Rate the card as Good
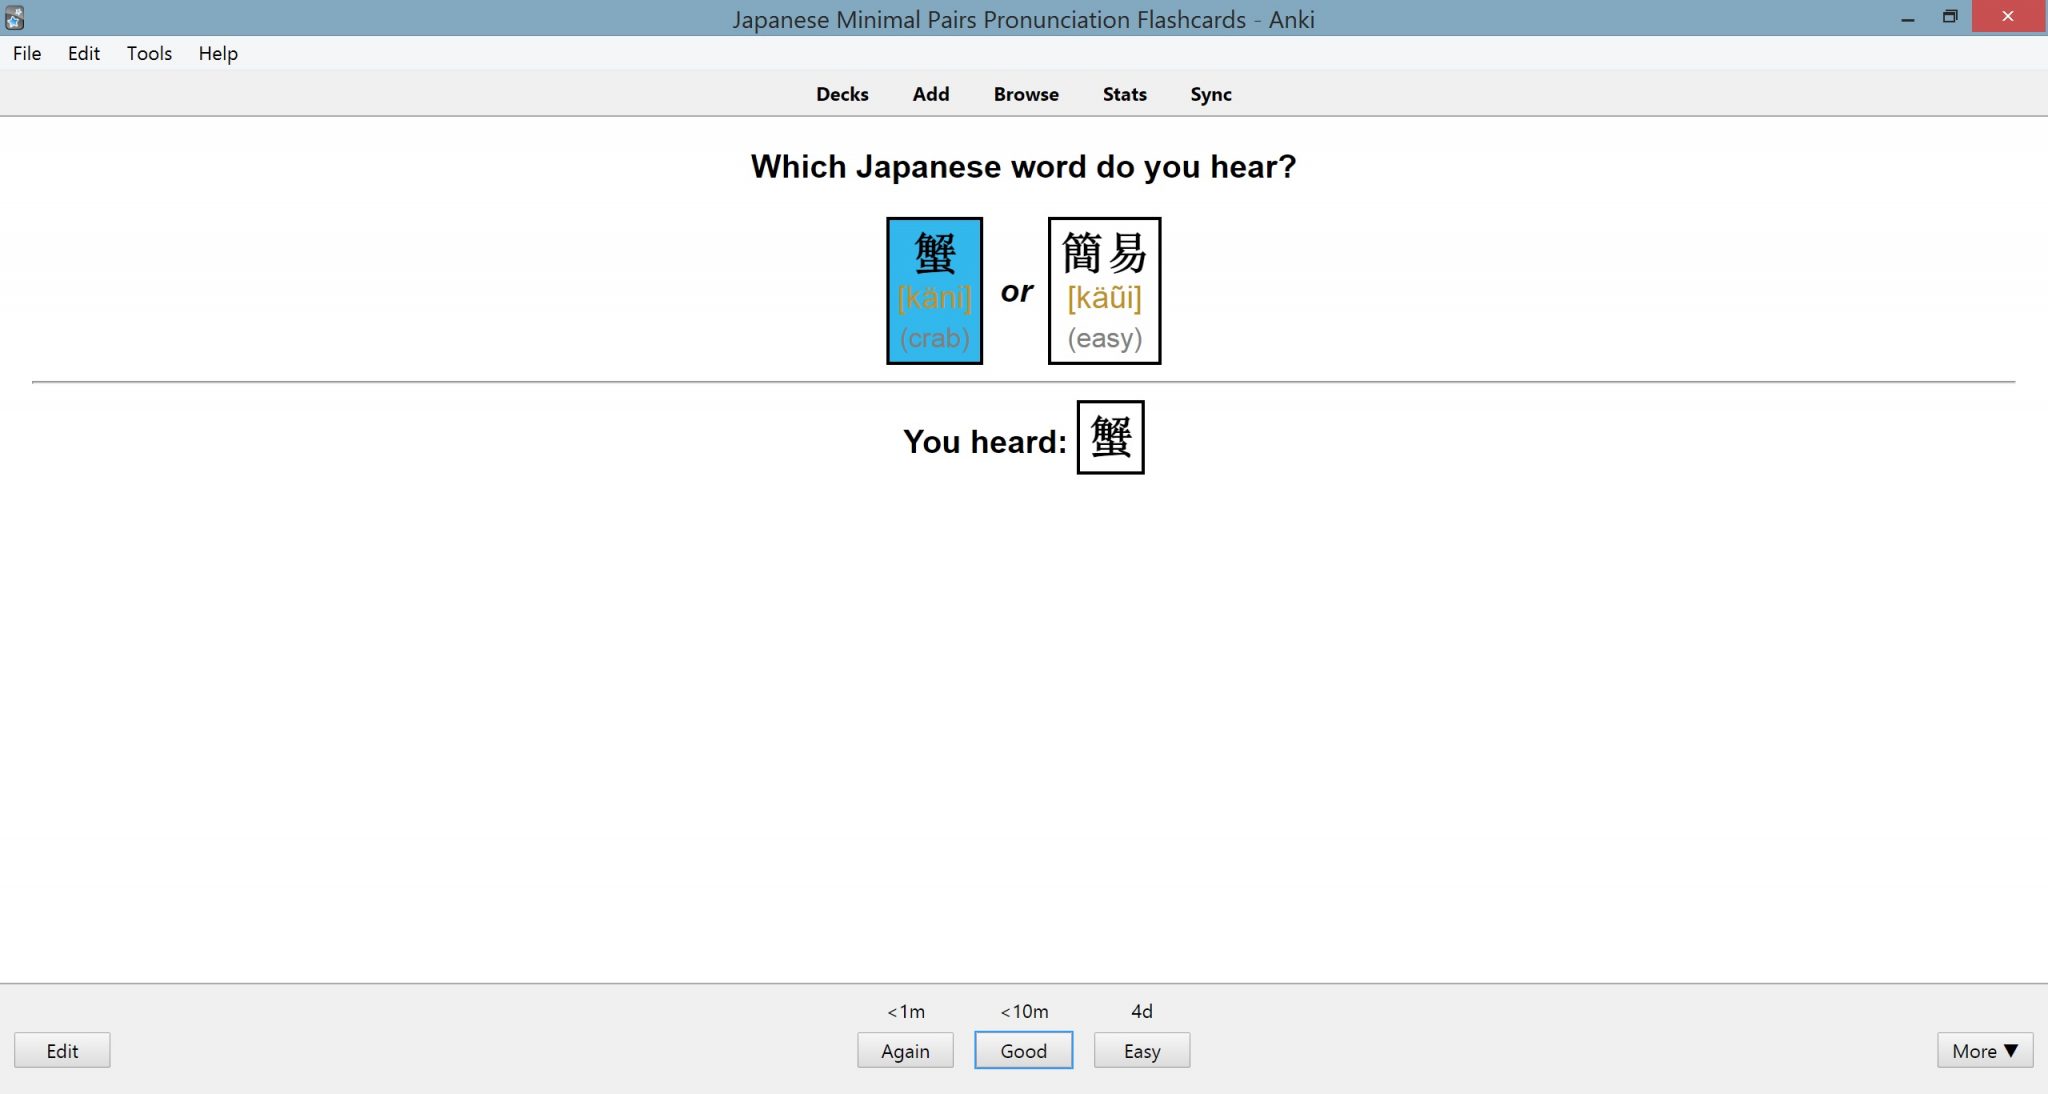Image resolution: width=2048 pixels, height=1094 pixels. pos(1023,1050)
